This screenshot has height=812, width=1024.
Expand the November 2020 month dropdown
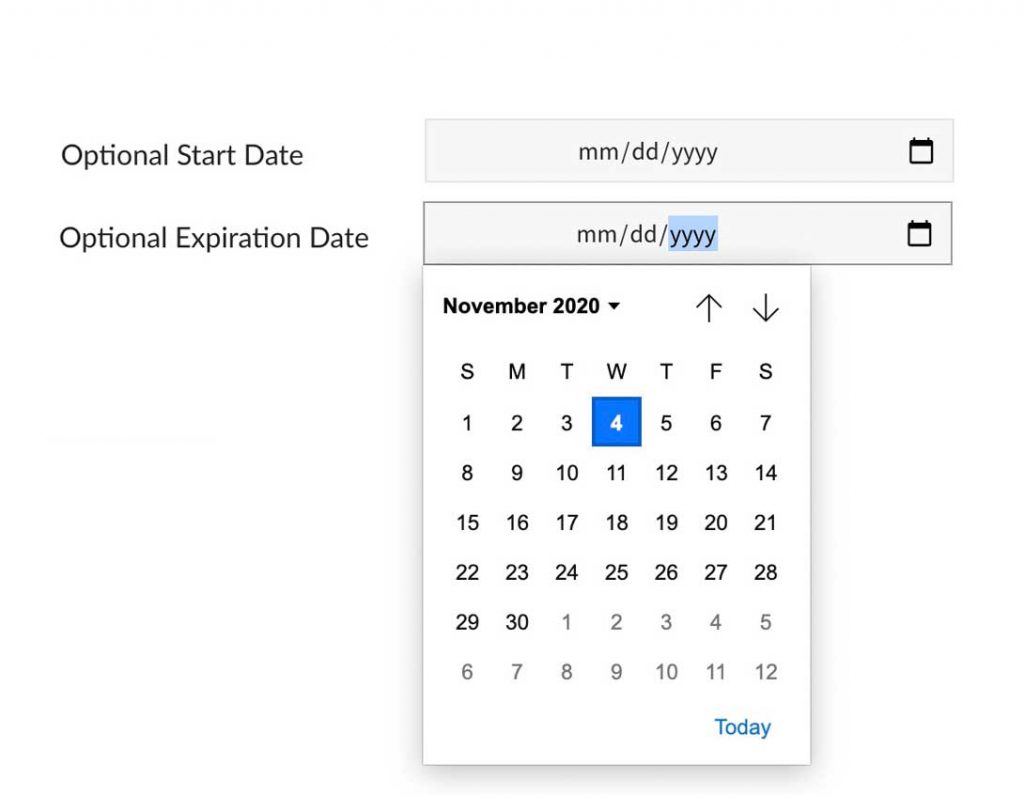click(x=531, y=306)
